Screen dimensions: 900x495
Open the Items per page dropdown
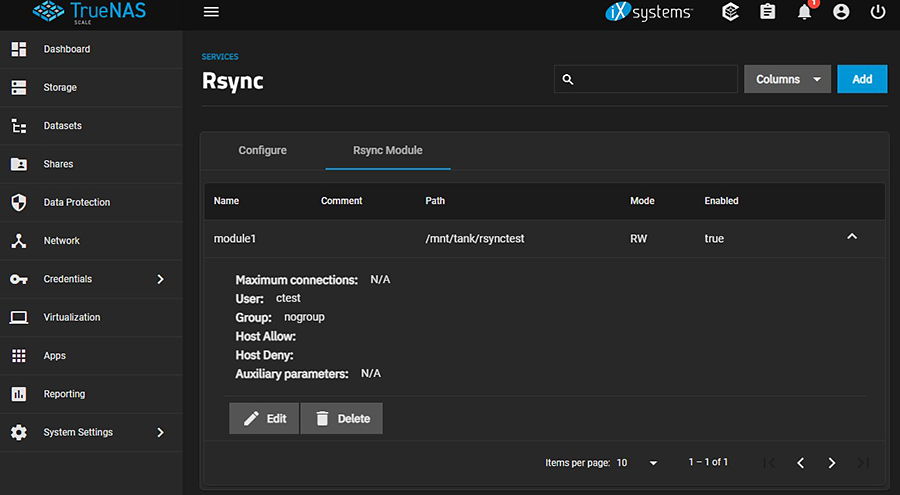coord(637,463)
